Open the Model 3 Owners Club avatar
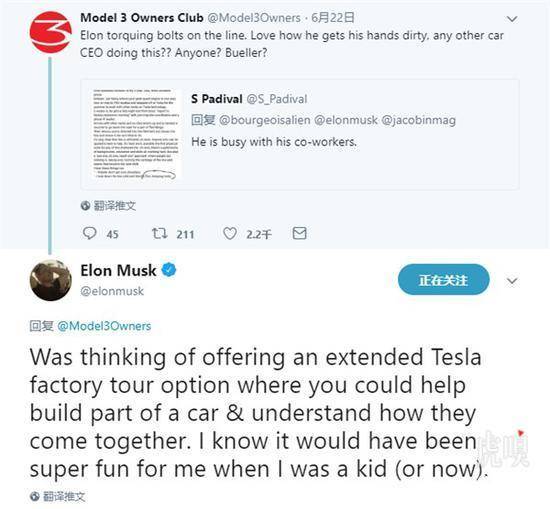Image resolution: width=550 pixels, height=509 pixels. tap(51, 32)
